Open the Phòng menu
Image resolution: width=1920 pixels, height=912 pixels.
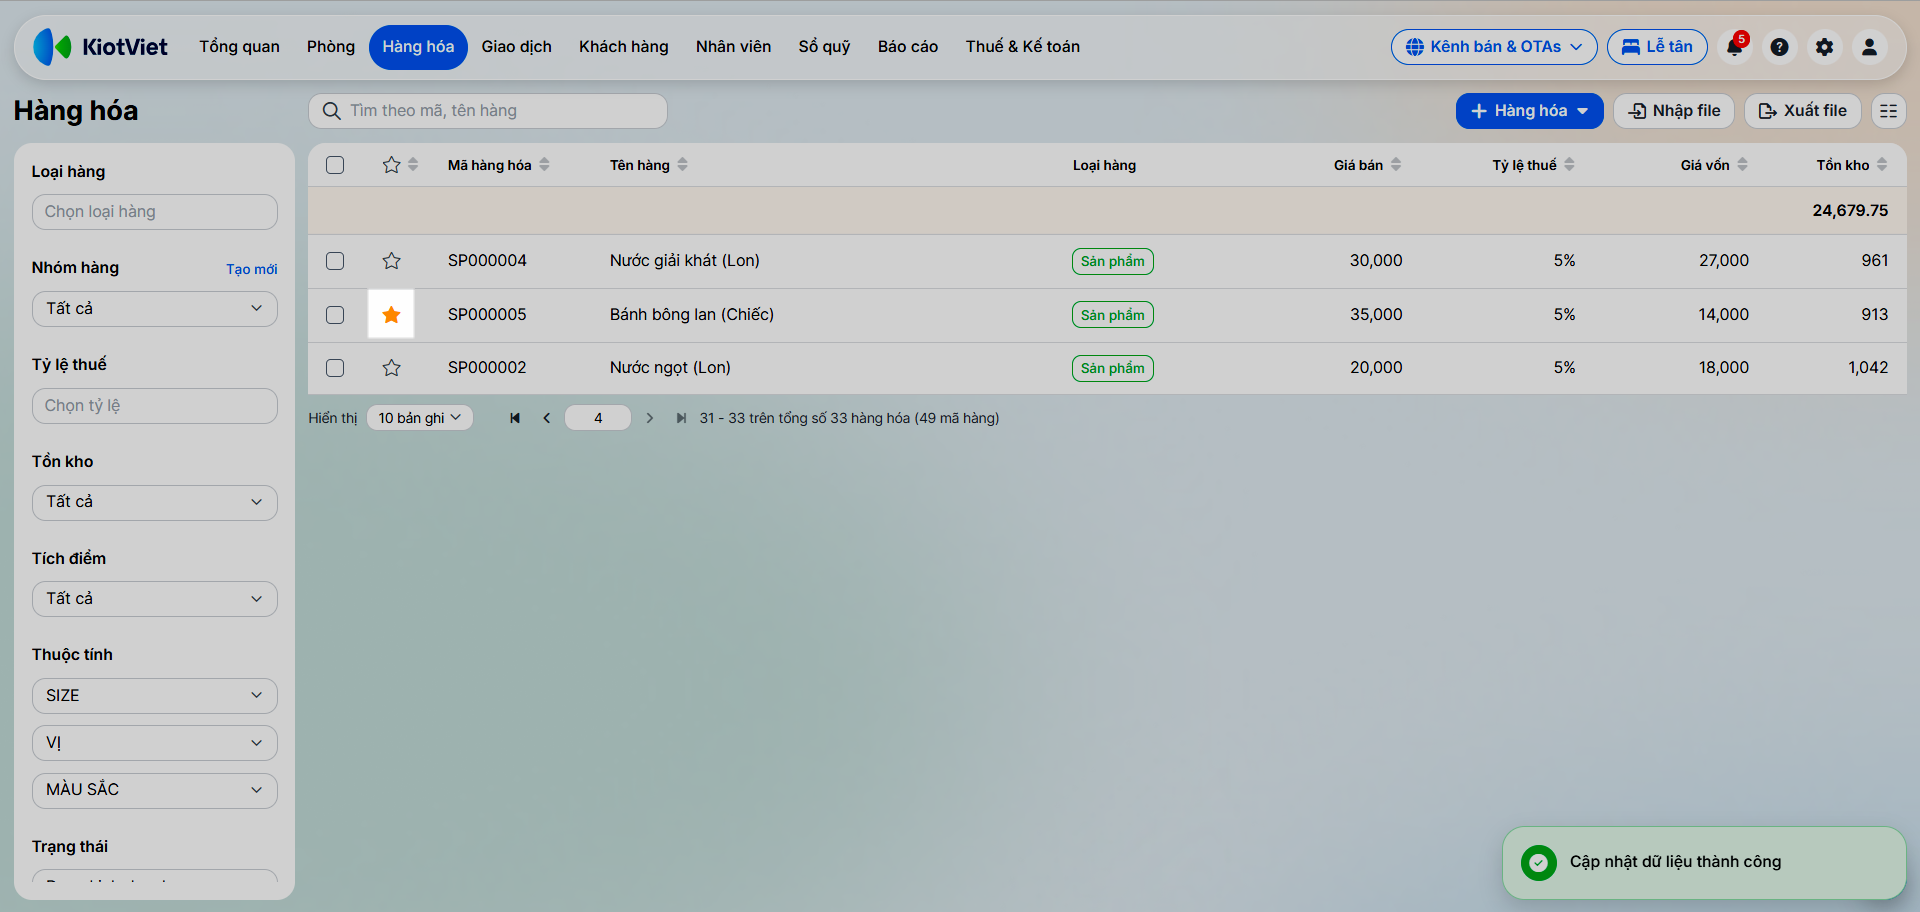click(x=331, y=47)
